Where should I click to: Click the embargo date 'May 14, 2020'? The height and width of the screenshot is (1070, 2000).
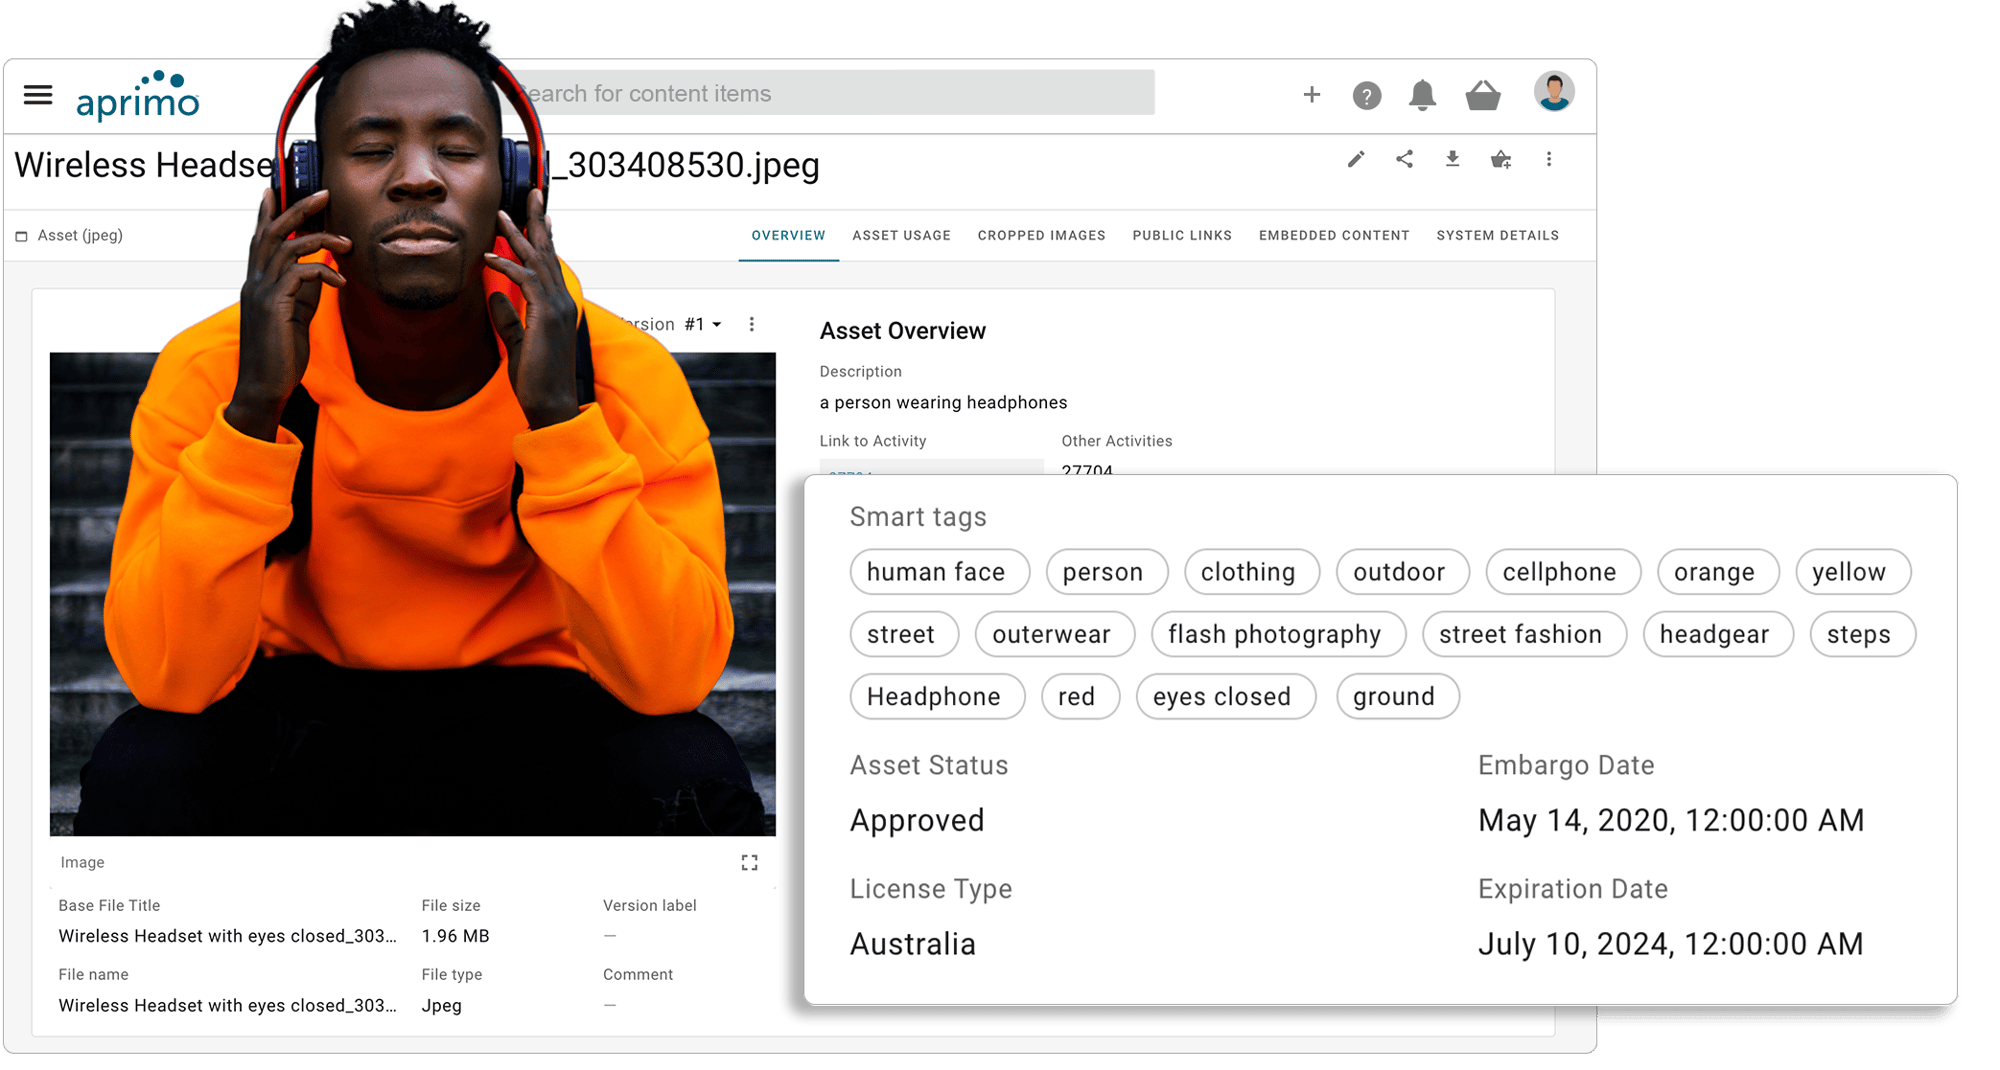(1670, 821)
